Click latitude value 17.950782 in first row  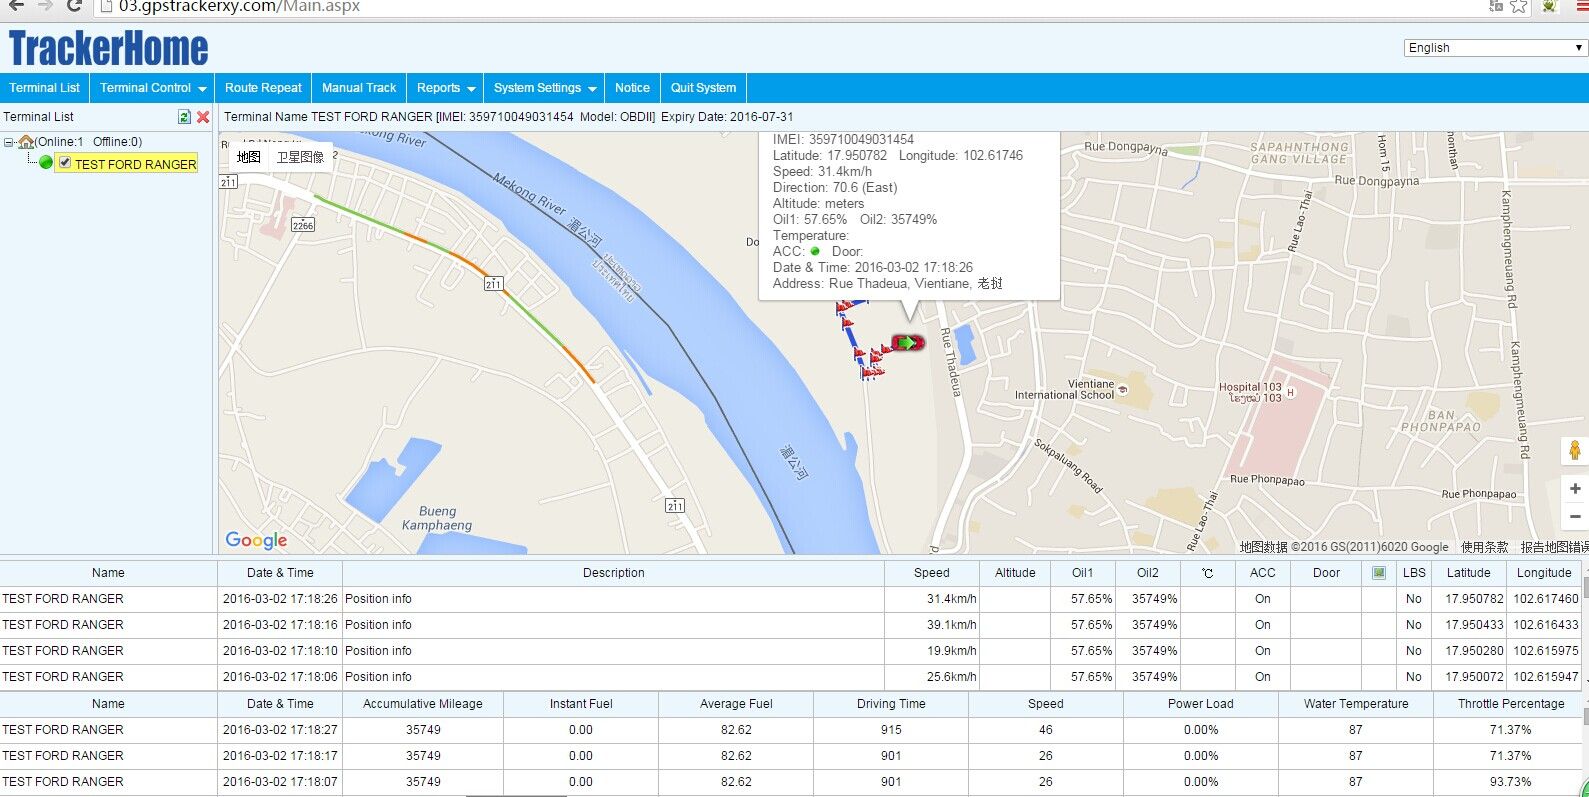pyautogui.click(x=1474, y=599)
